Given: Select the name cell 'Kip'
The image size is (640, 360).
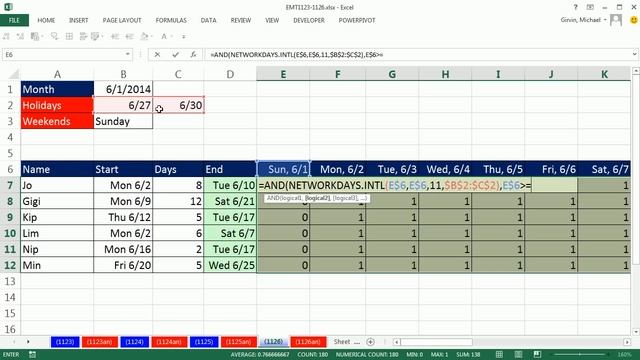Looking at the screenshot, I should tap(57, 217).
